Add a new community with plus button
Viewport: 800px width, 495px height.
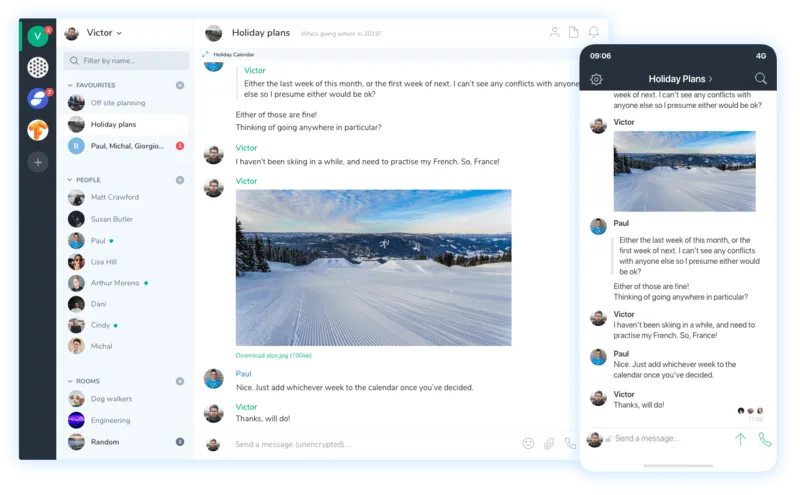38,162
